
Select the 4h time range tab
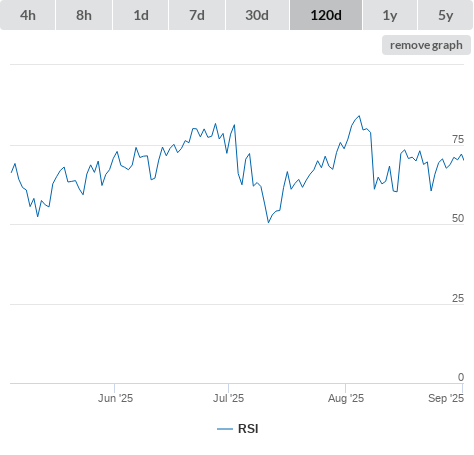pyautogui.click(x=28, y=15)
